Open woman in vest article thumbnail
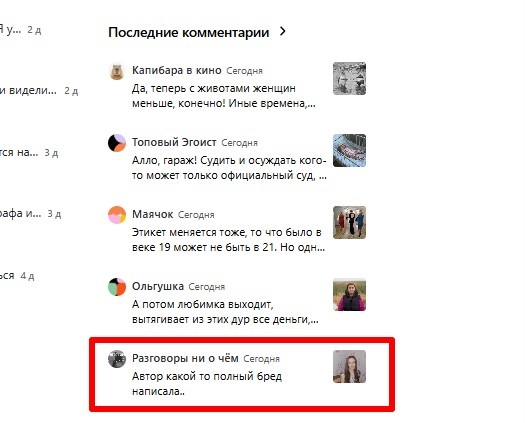 point(349,295)
